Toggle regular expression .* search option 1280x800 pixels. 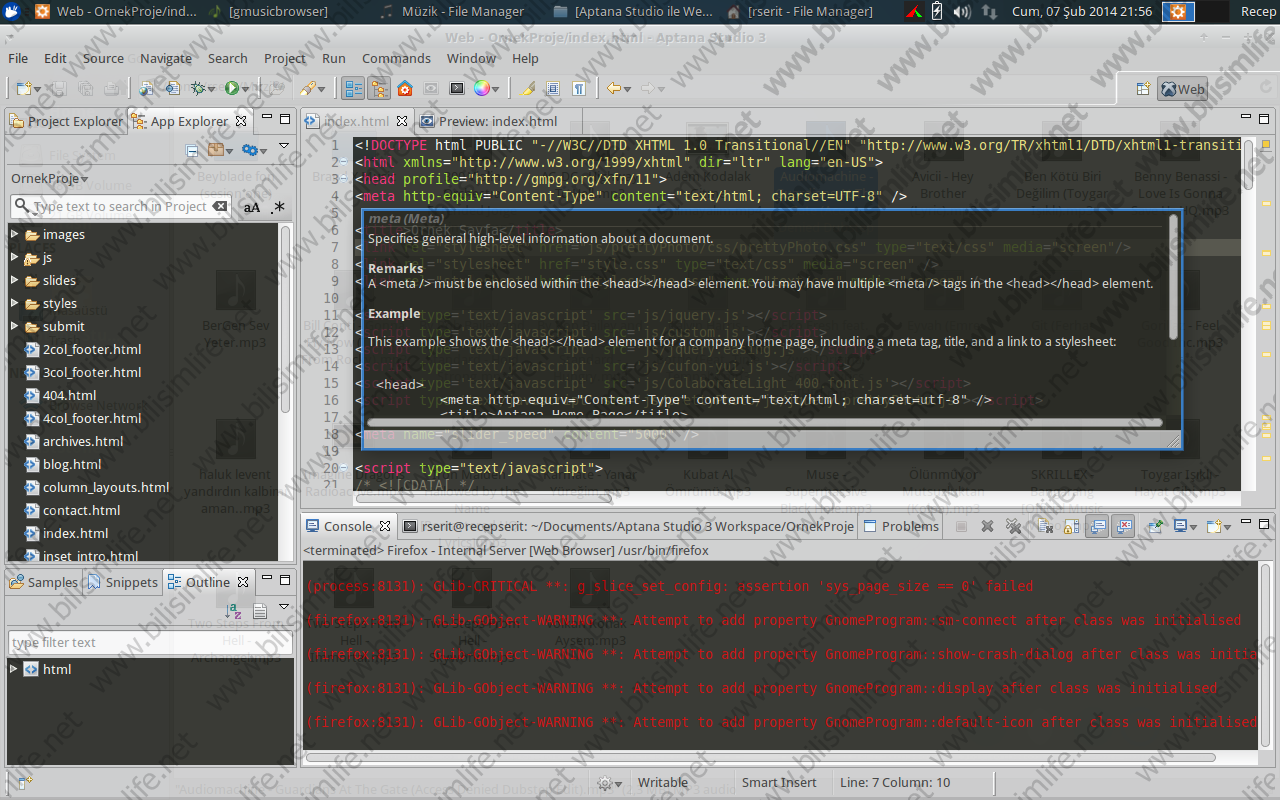[x=278, y=207]
